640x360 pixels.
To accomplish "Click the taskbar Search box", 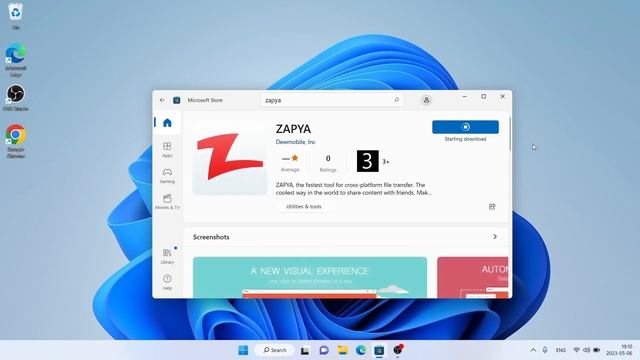I will [x=274, y=350].
